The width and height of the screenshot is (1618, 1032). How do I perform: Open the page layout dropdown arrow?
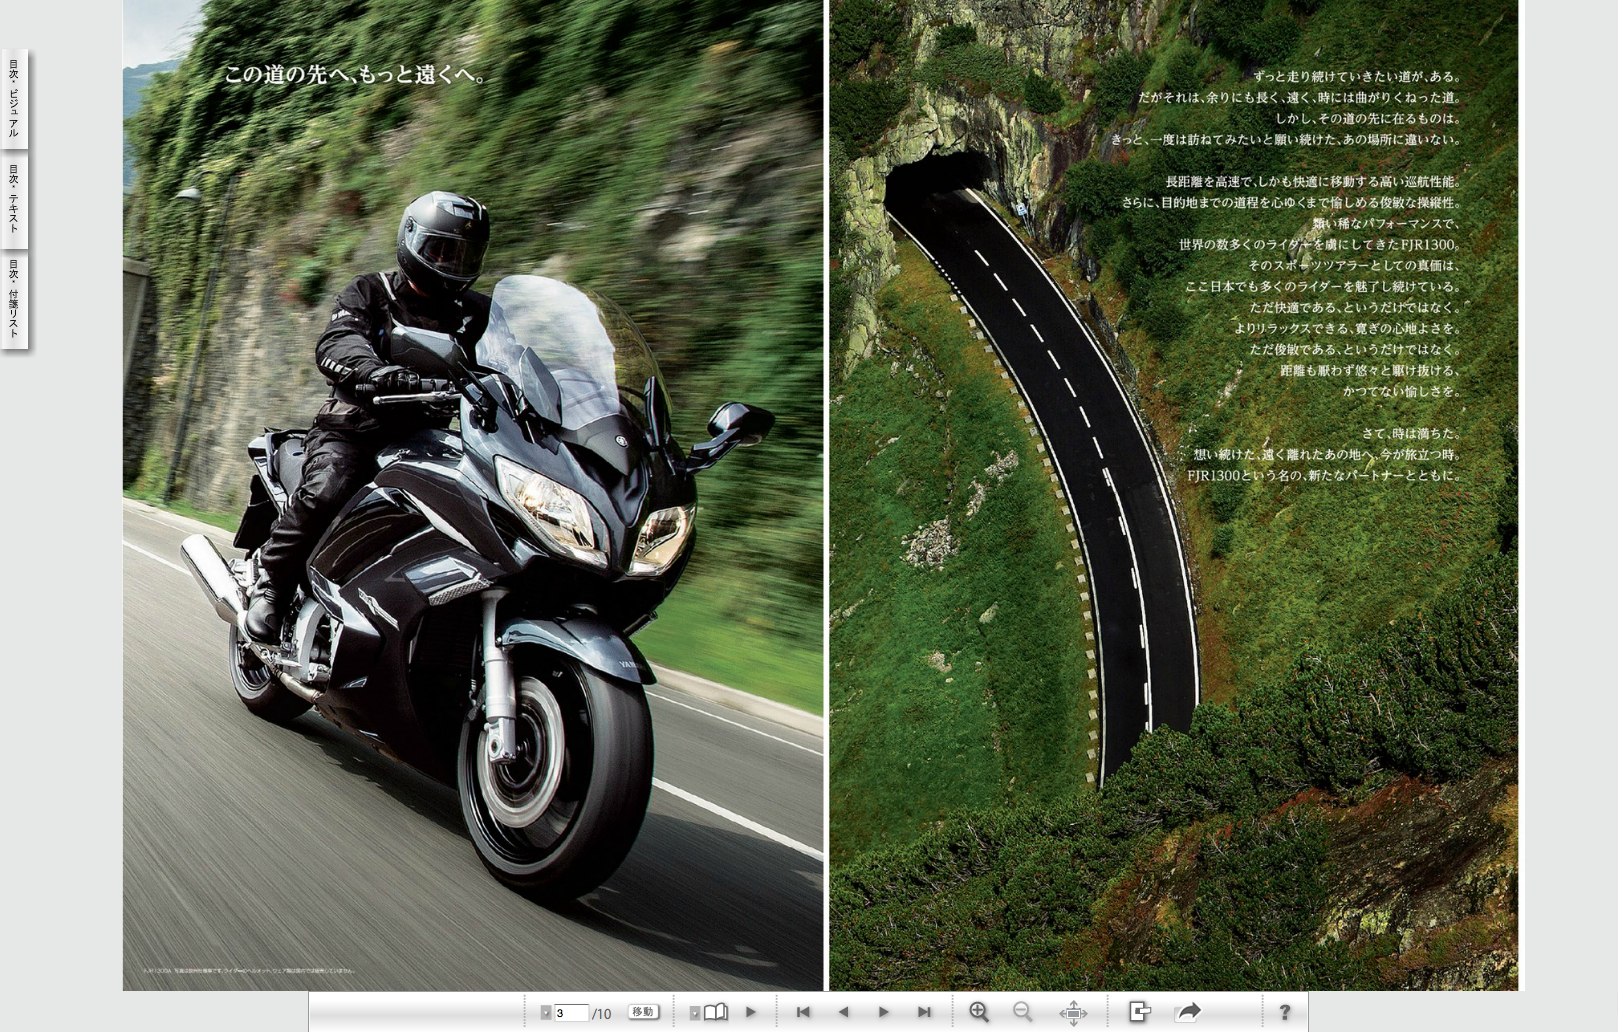695,1013
